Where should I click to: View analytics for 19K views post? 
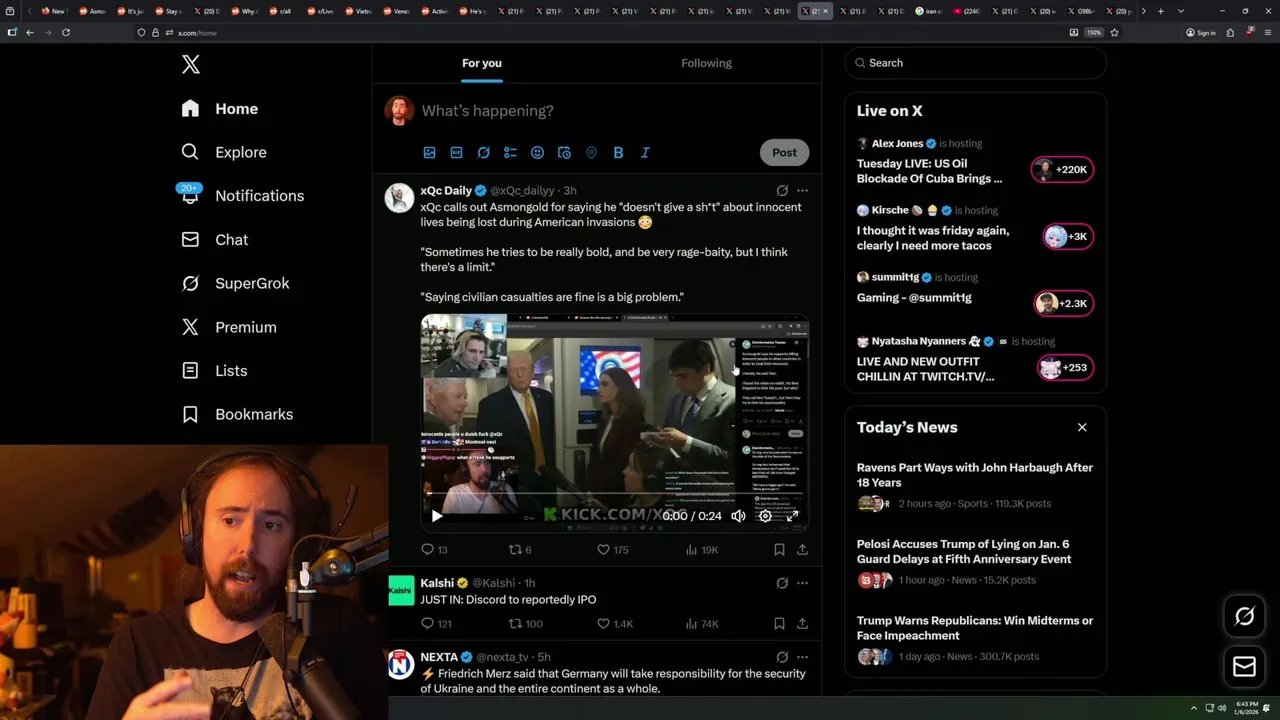coord(702,549)
